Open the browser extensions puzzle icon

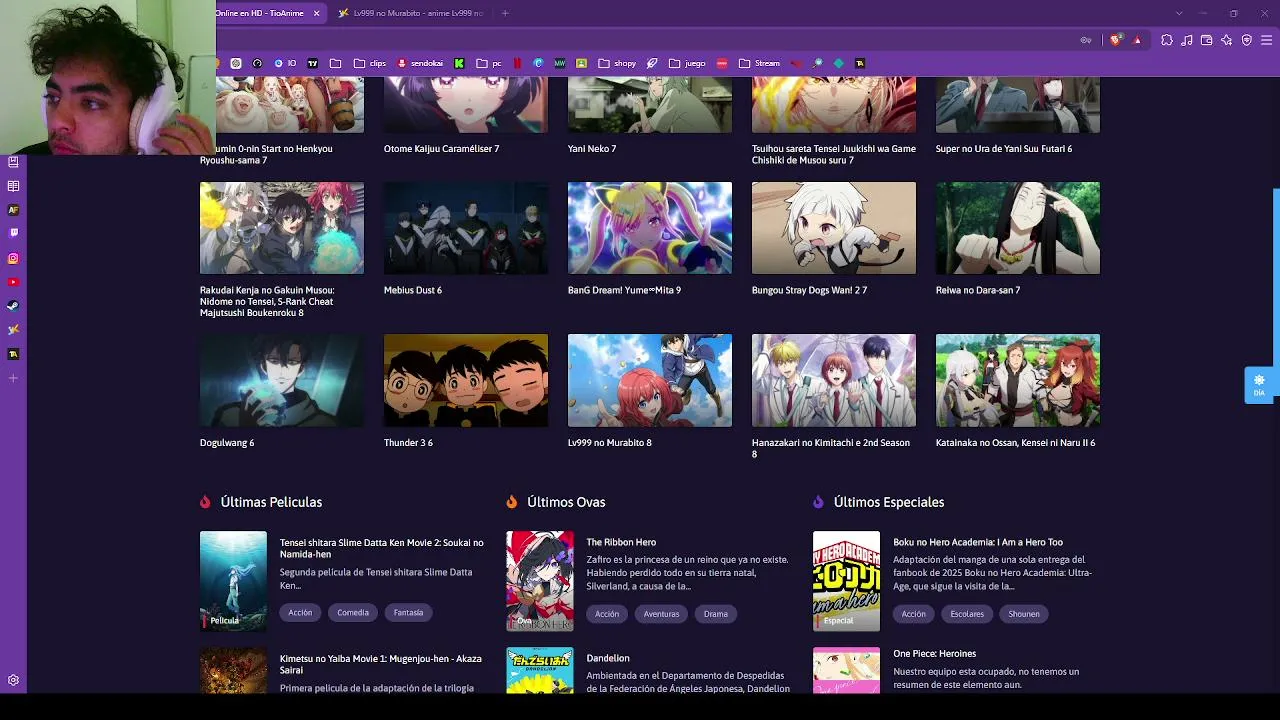pyautogui.click(x=1166, y=40)
